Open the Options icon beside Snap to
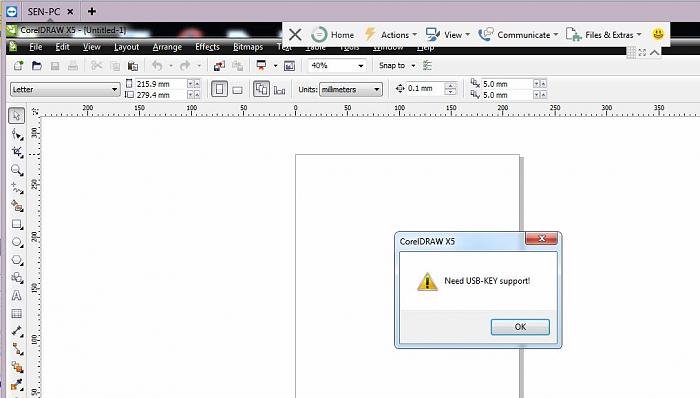 coord(427,66)
